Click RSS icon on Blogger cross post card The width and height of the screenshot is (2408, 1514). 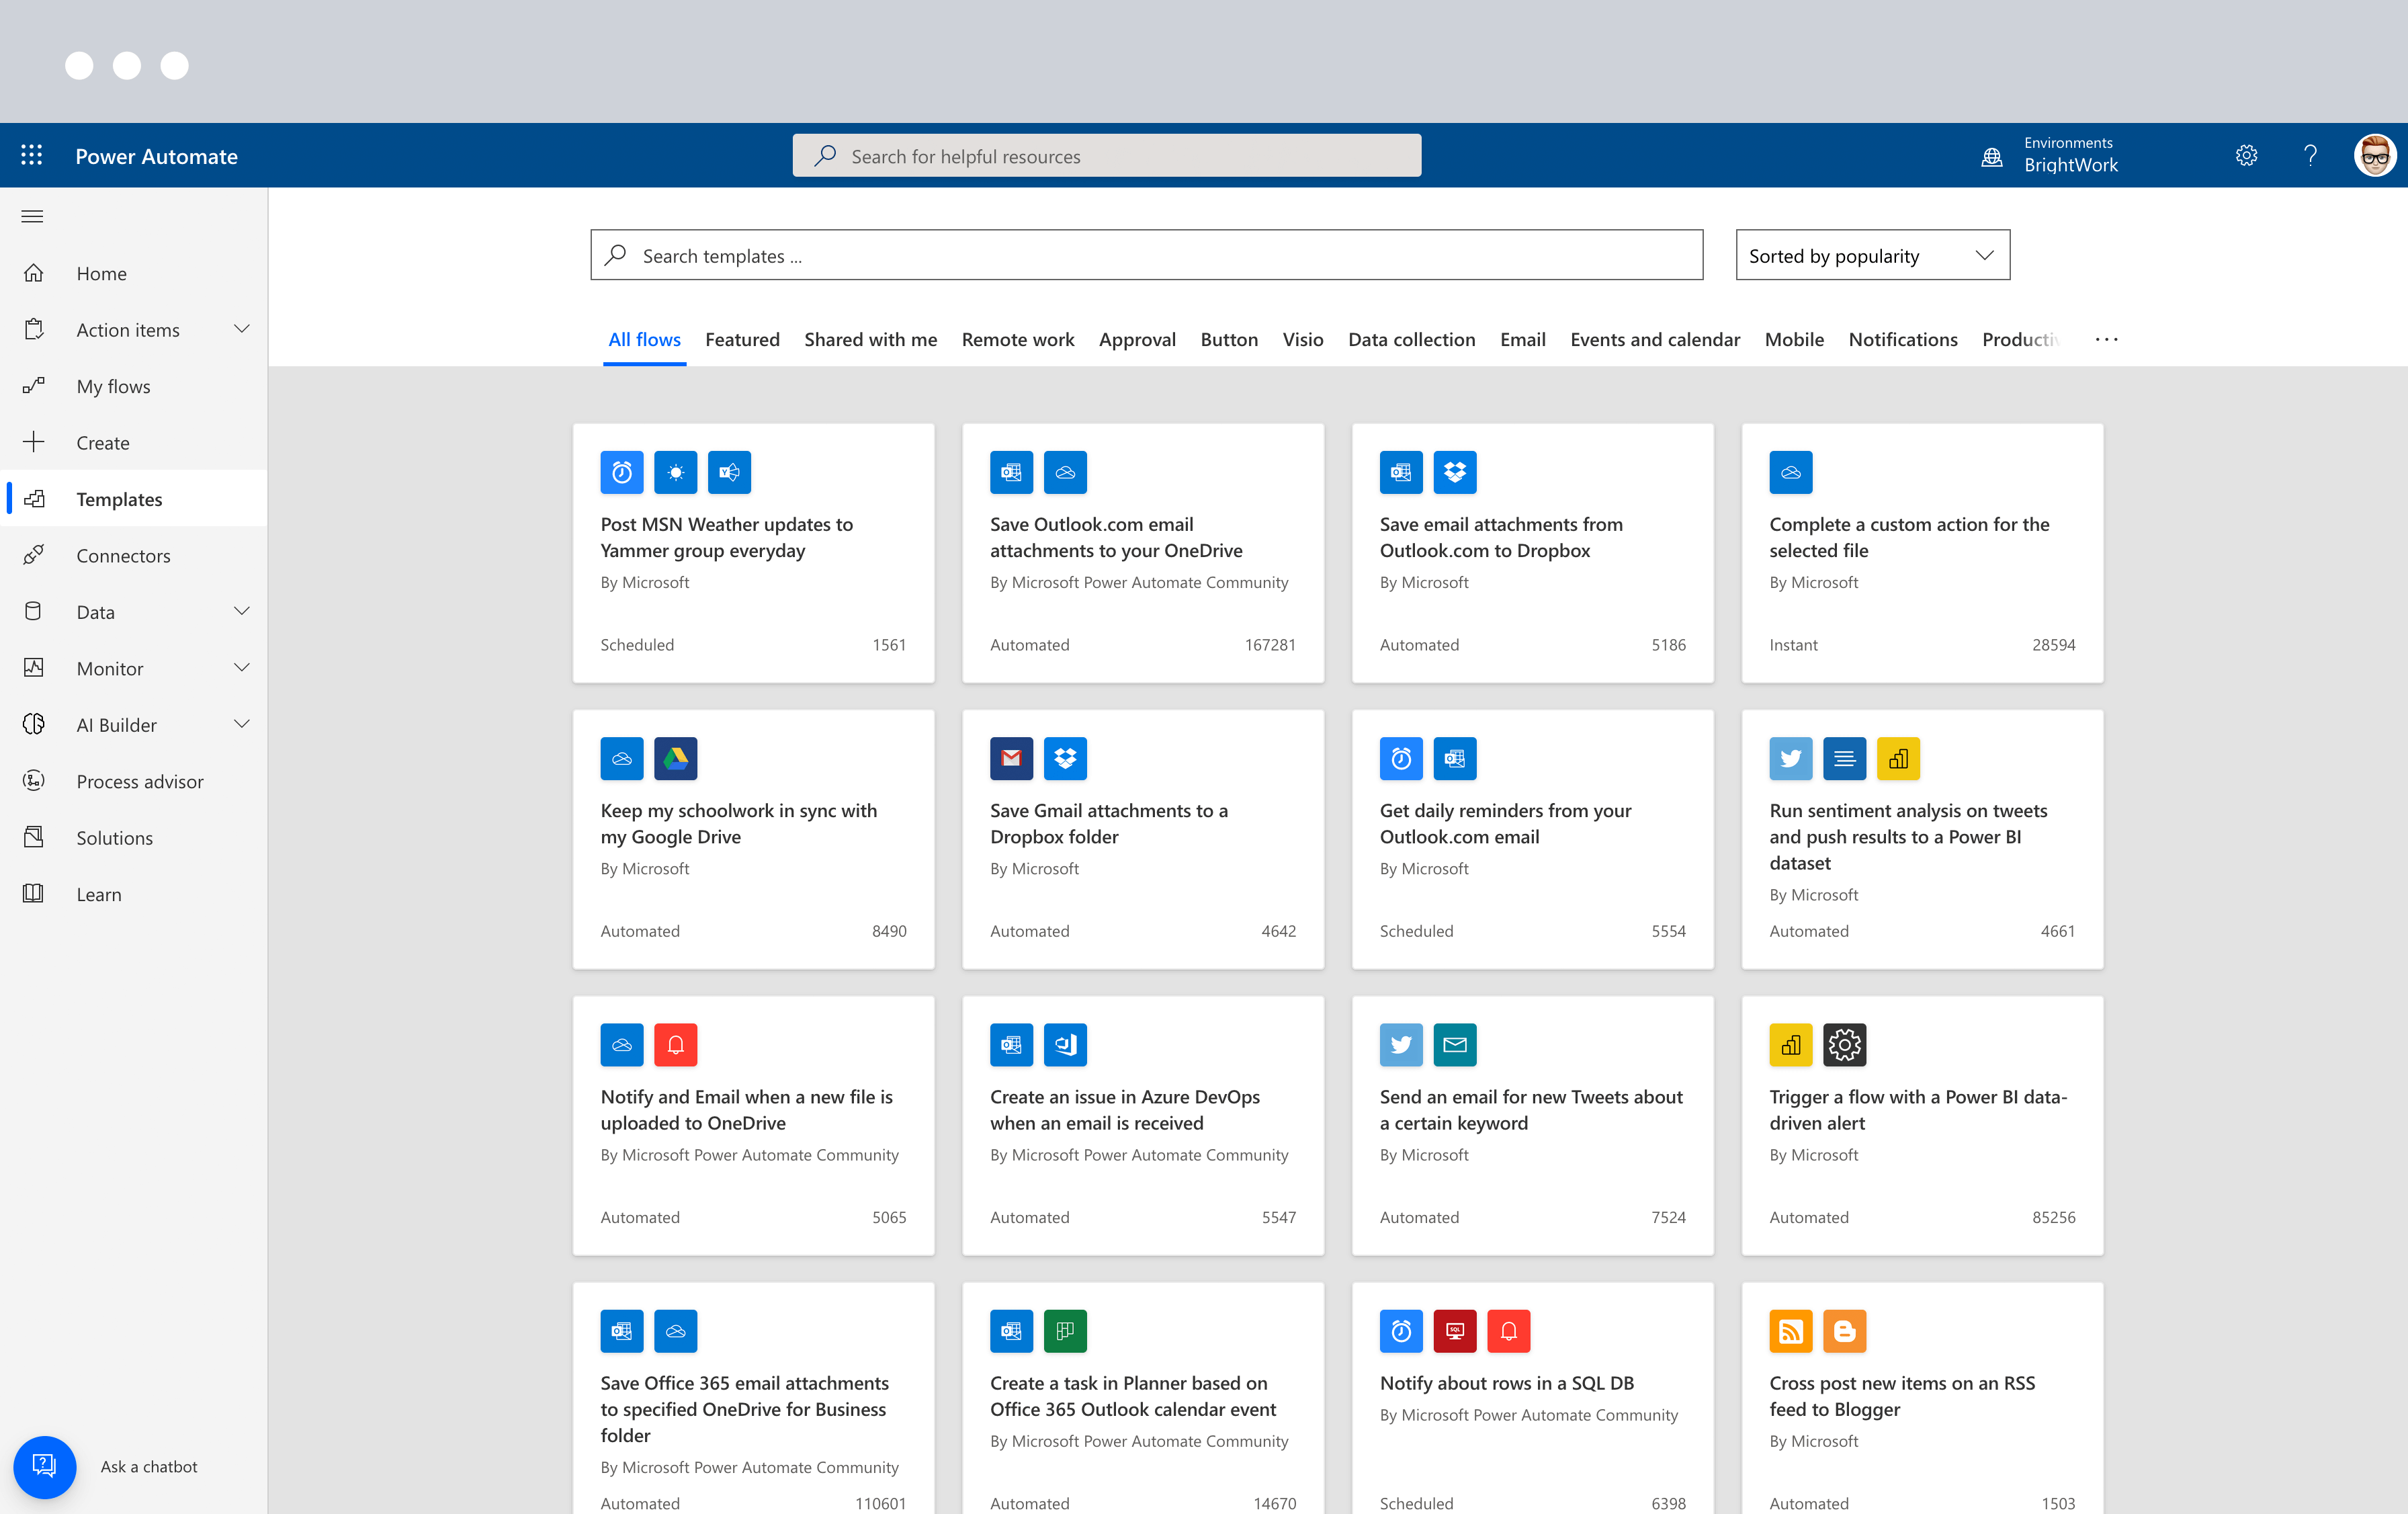click(1790, 1331)
